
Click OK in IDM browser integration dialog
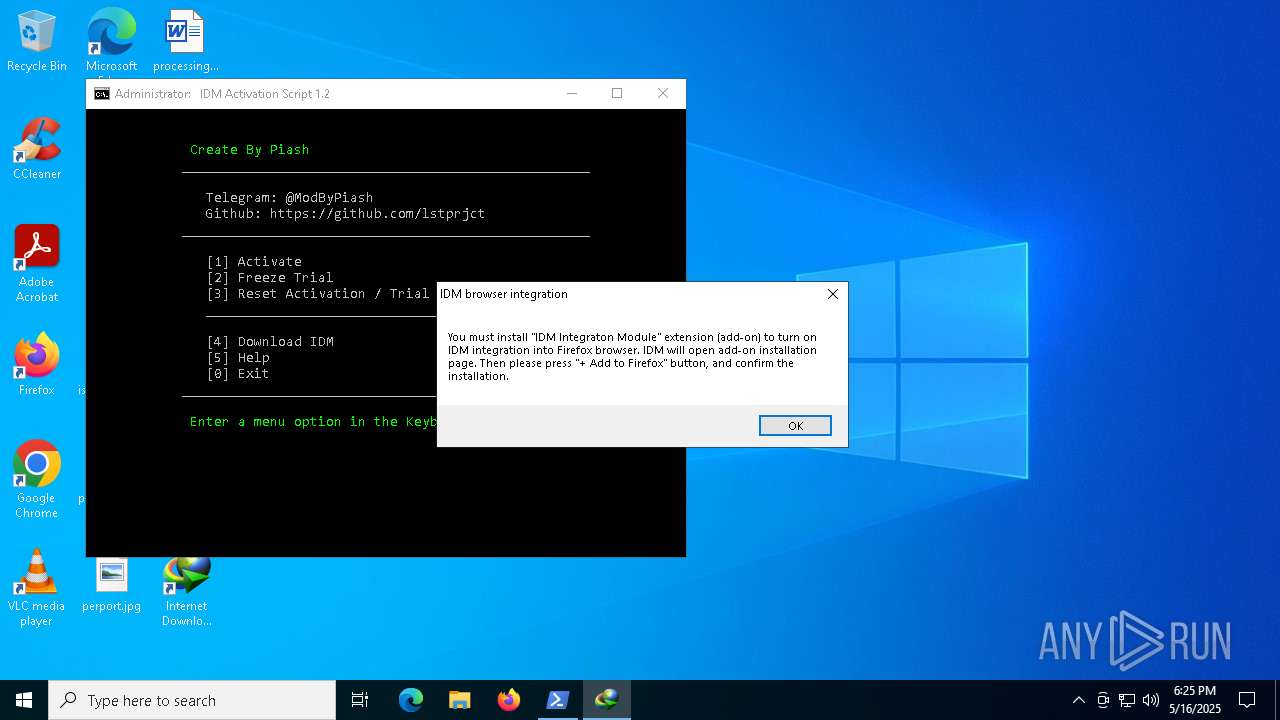pos(795,426)
